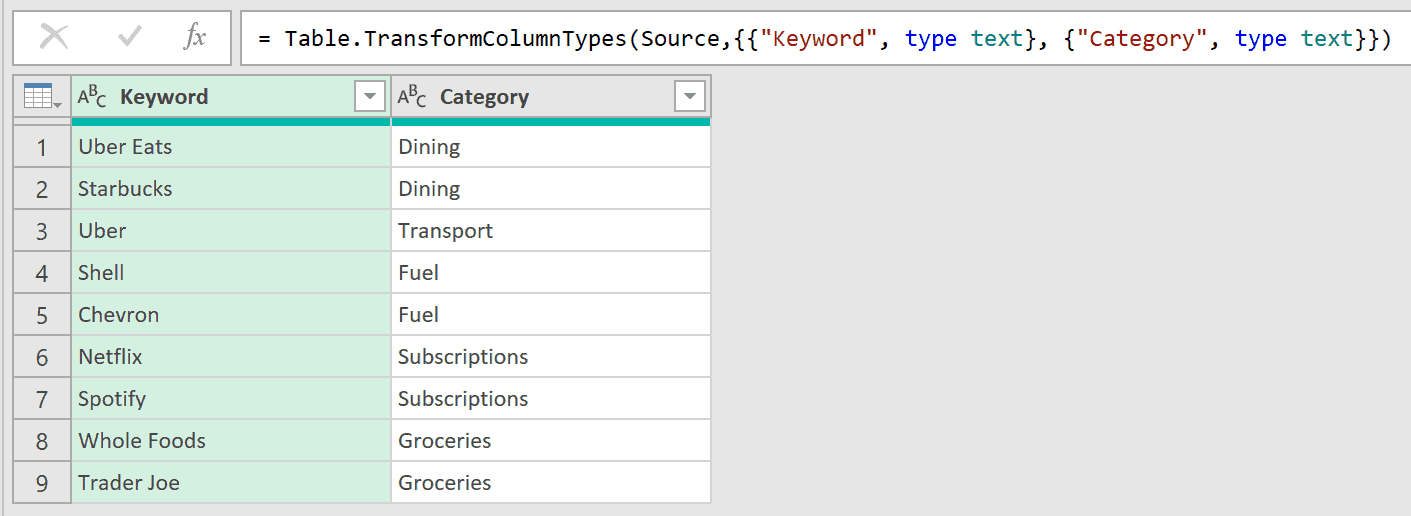Viewport: 1411px width, 516px height.
Task: Click the fx function icon
Action: pyautogui.click(x=195, y=38)
